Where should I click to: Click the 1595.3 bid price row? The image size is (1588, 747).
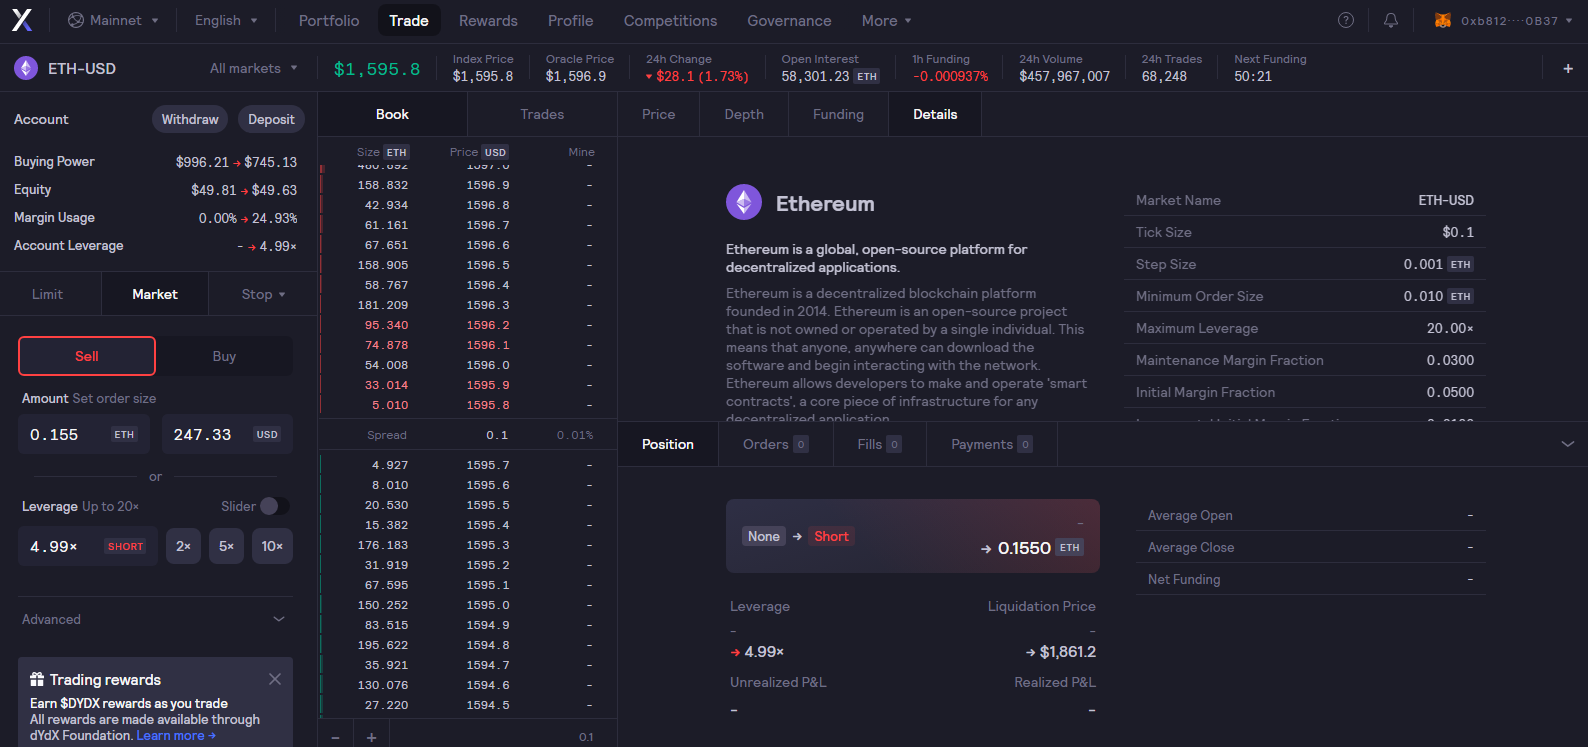pos(468,545)
